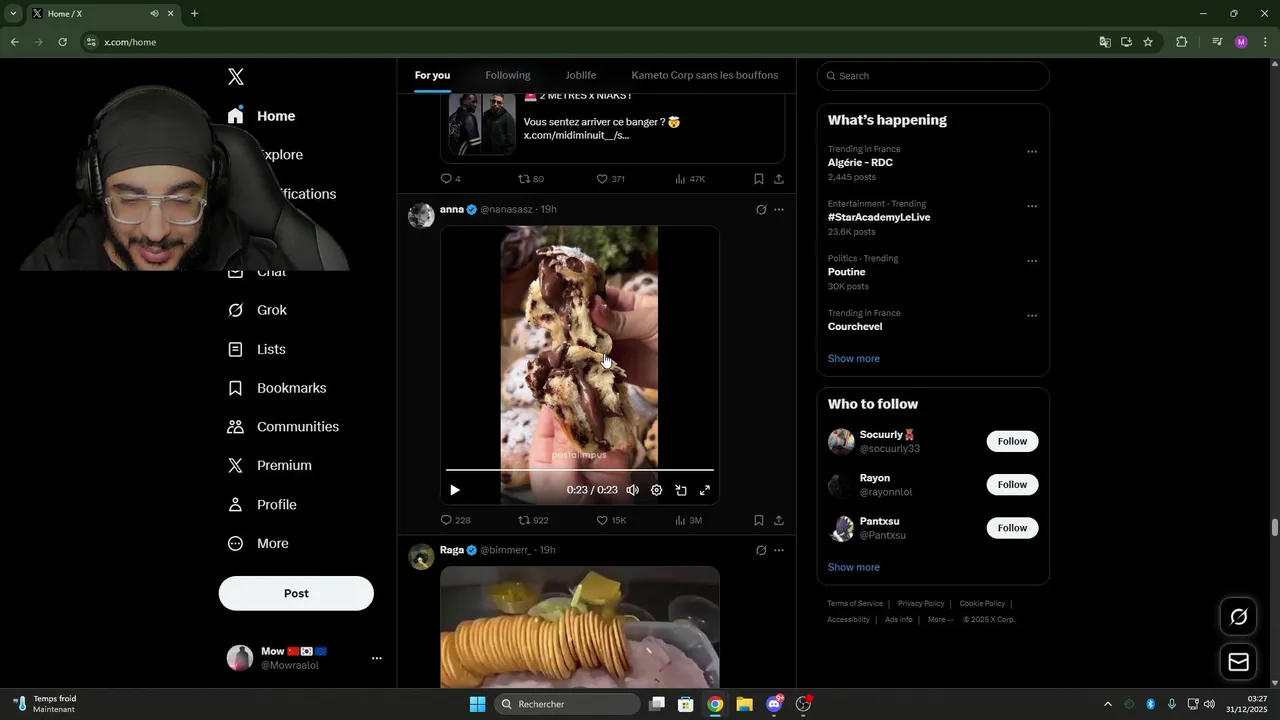Open the X logo home link
Viewport: 1280px width, 720px height.
point(236,77)
